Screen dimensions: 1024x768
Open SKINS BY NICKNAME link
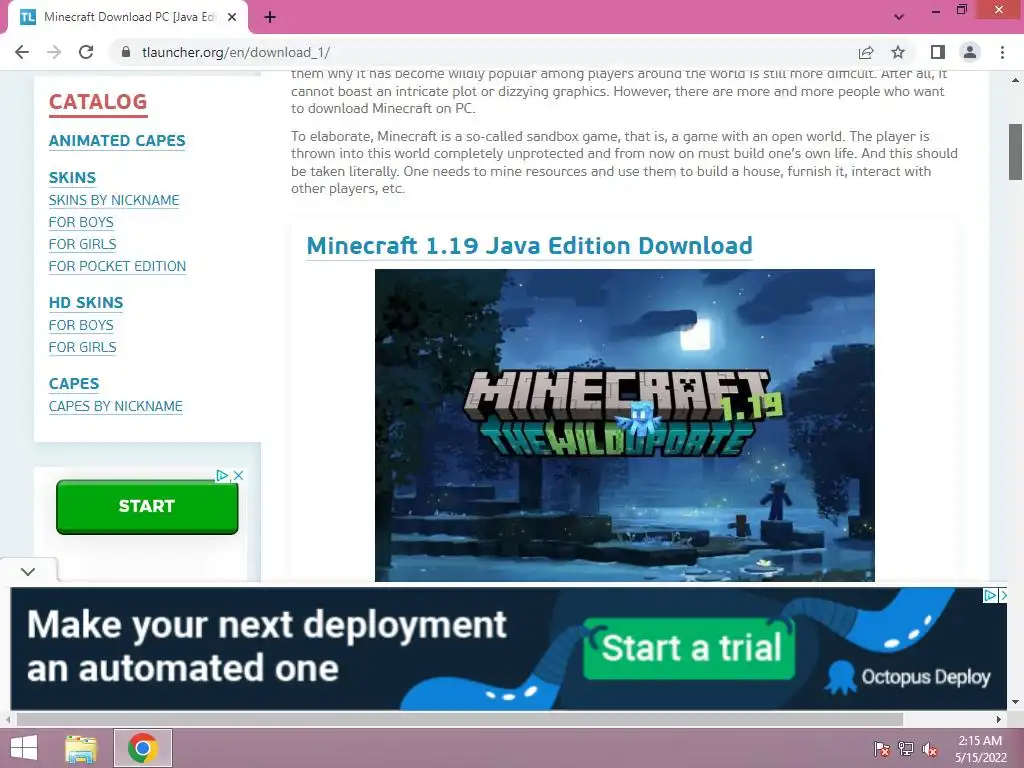[x=114, y=200]
